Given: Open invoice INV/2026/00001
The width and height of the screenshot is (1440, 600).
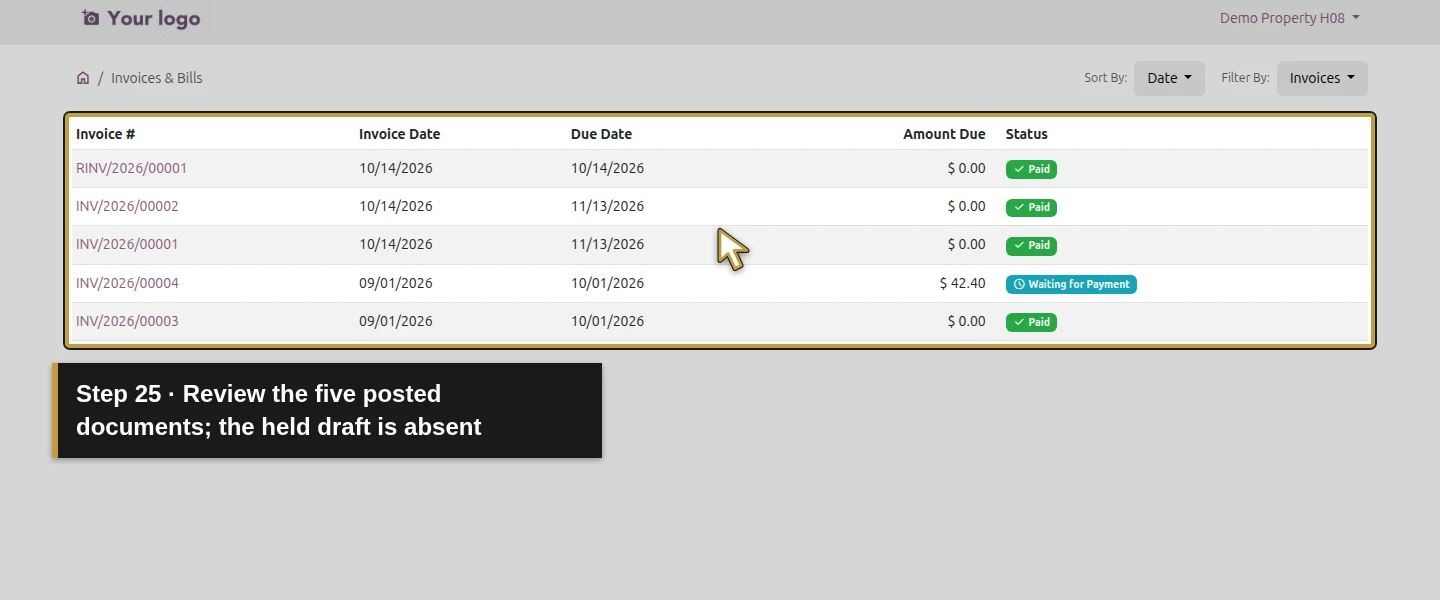Looking at the screenshot, I should coord(127,244).
